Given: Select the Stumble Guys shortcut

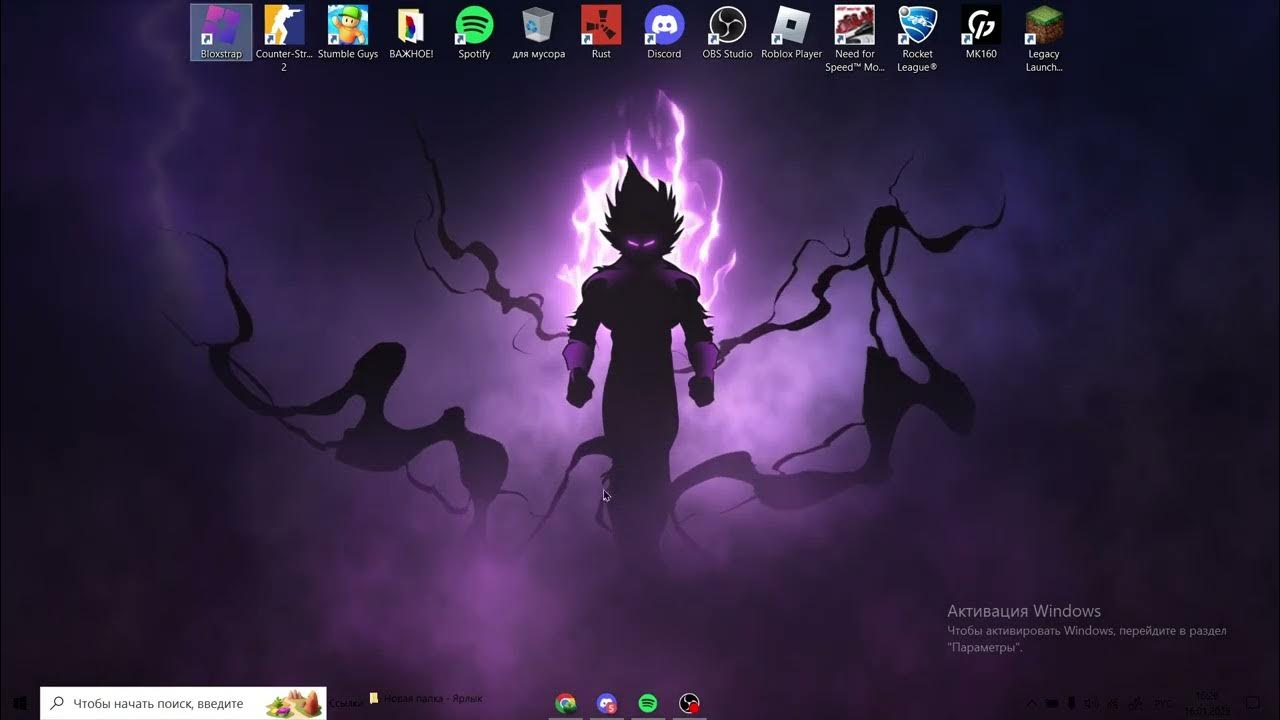Looking at the screenshot, I should [x=348, y=32].
